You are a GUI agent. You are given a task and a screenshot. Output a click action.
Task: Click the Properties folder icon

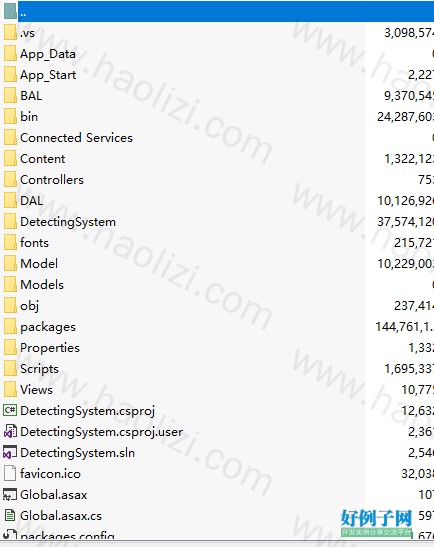pos(10,346)
